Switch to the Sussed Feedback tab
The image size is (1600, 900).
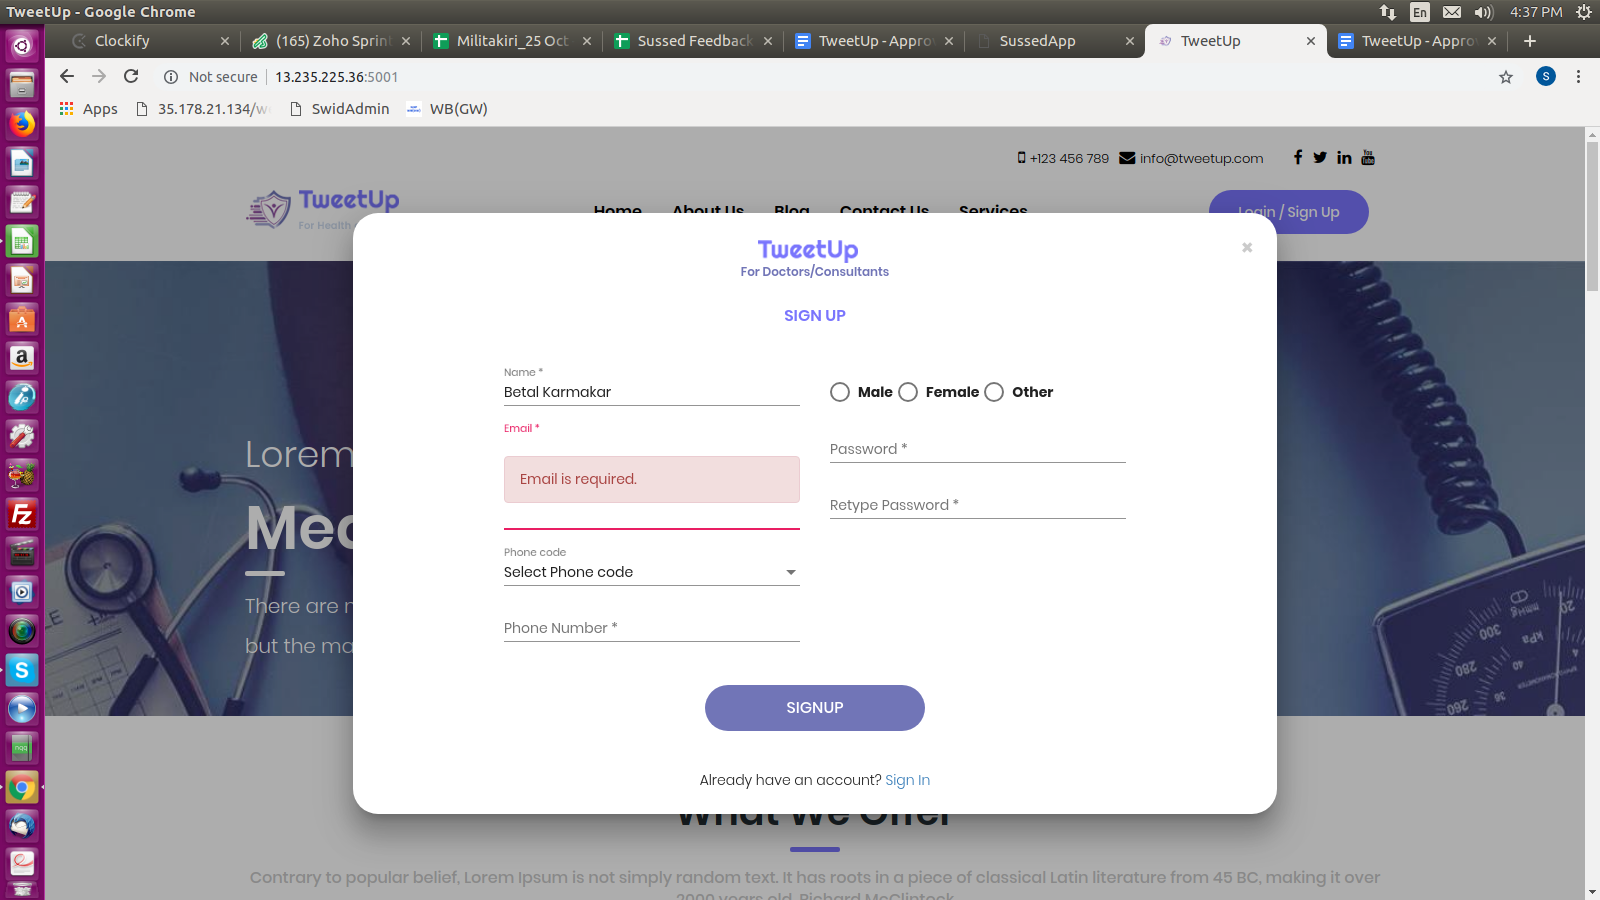(x=692, y=41)
